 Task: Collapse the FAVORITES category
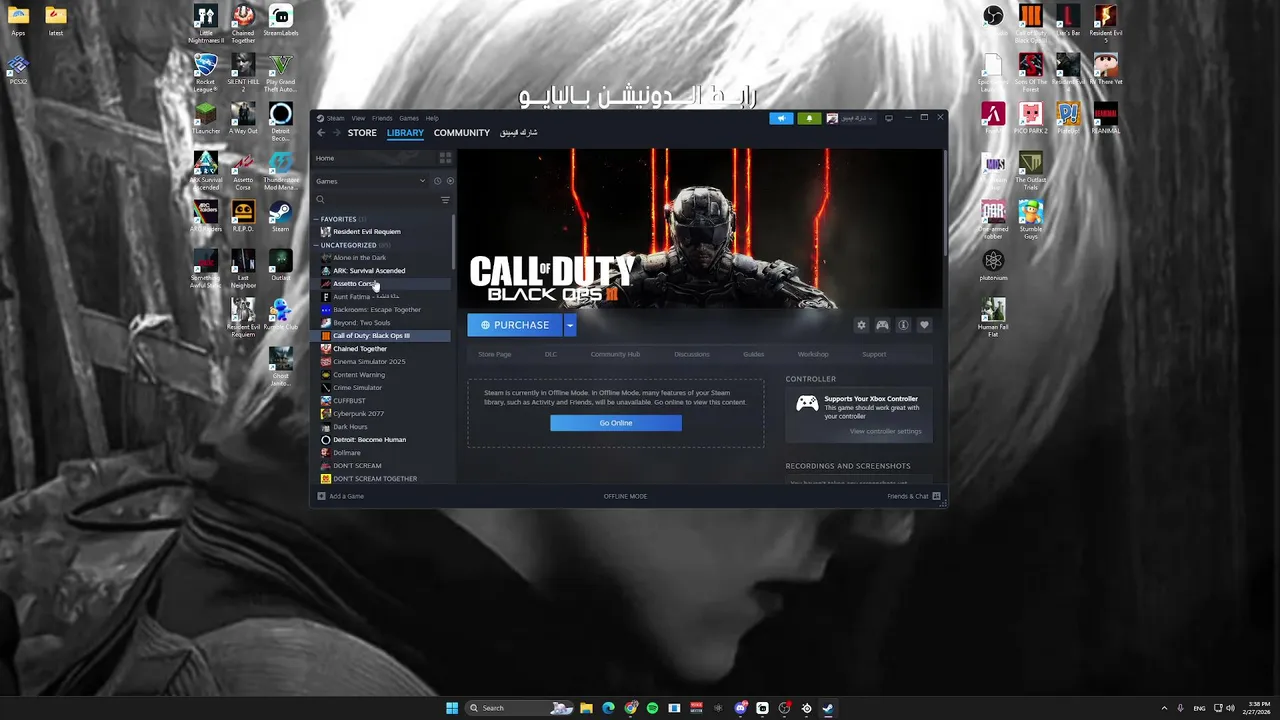pyautogui.click(x=316, y=219)
